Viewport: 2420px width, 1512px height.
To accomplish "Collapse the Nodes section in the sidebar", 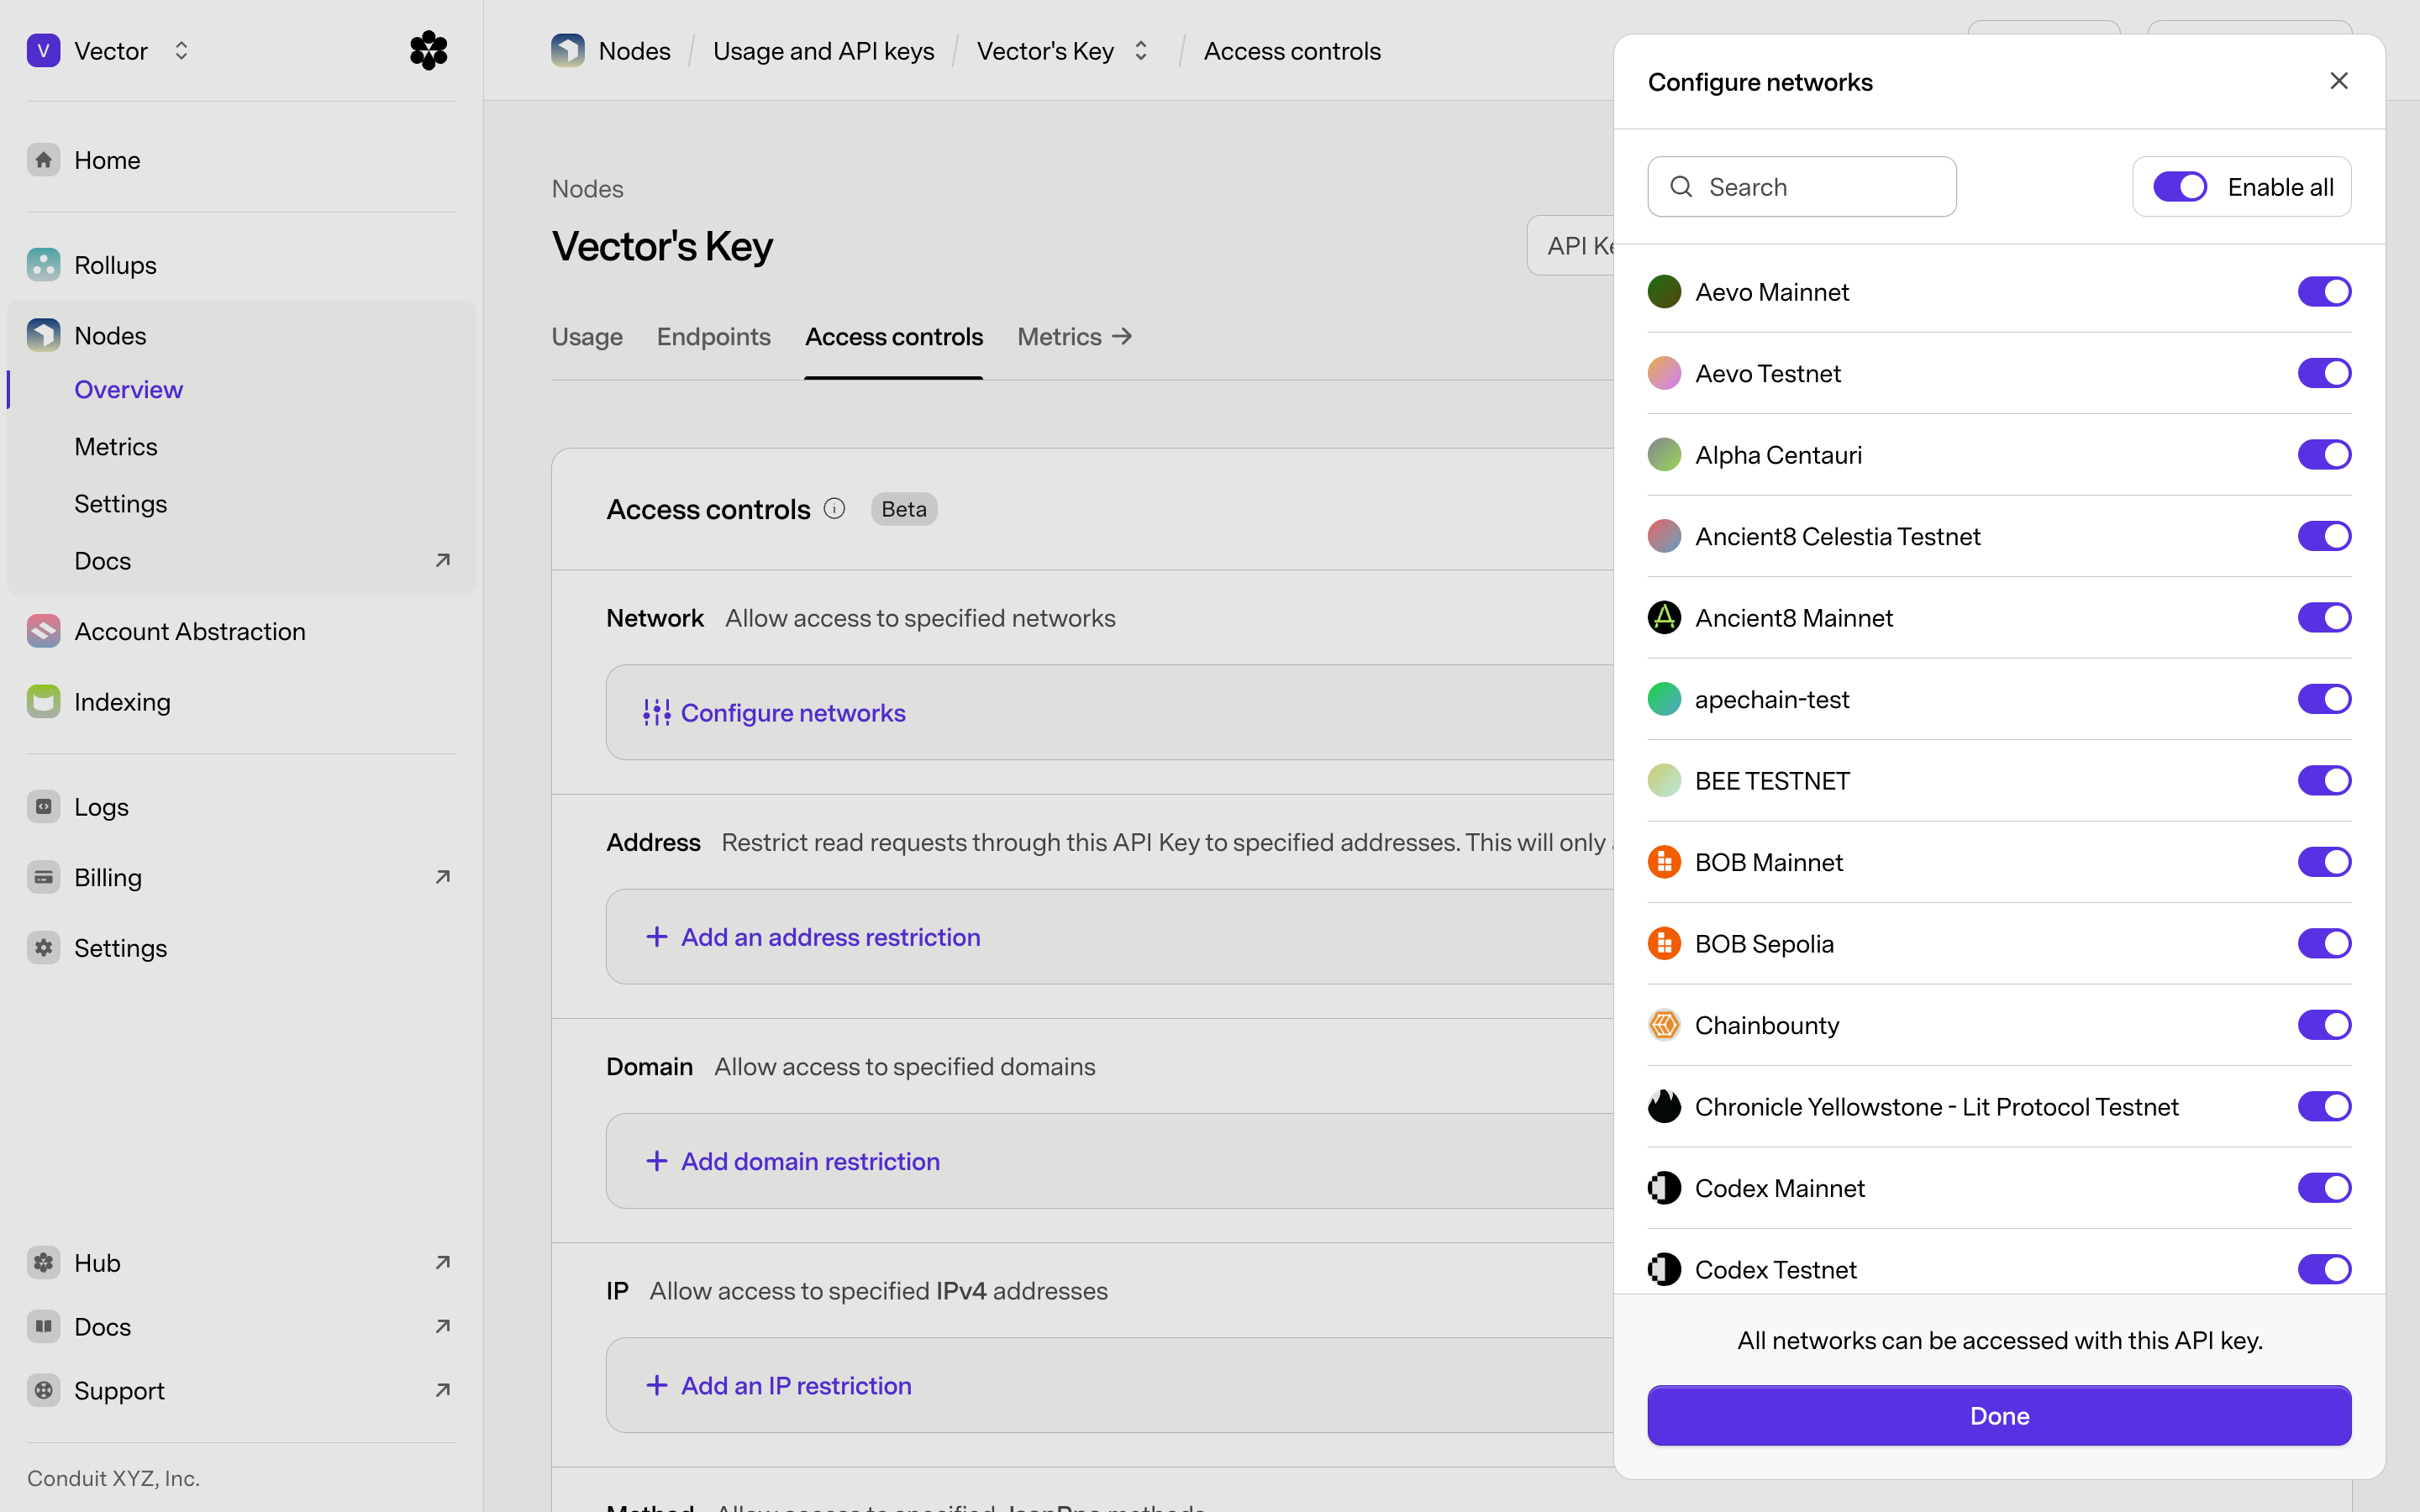I will pyautogui.click(x=110, y=335).
